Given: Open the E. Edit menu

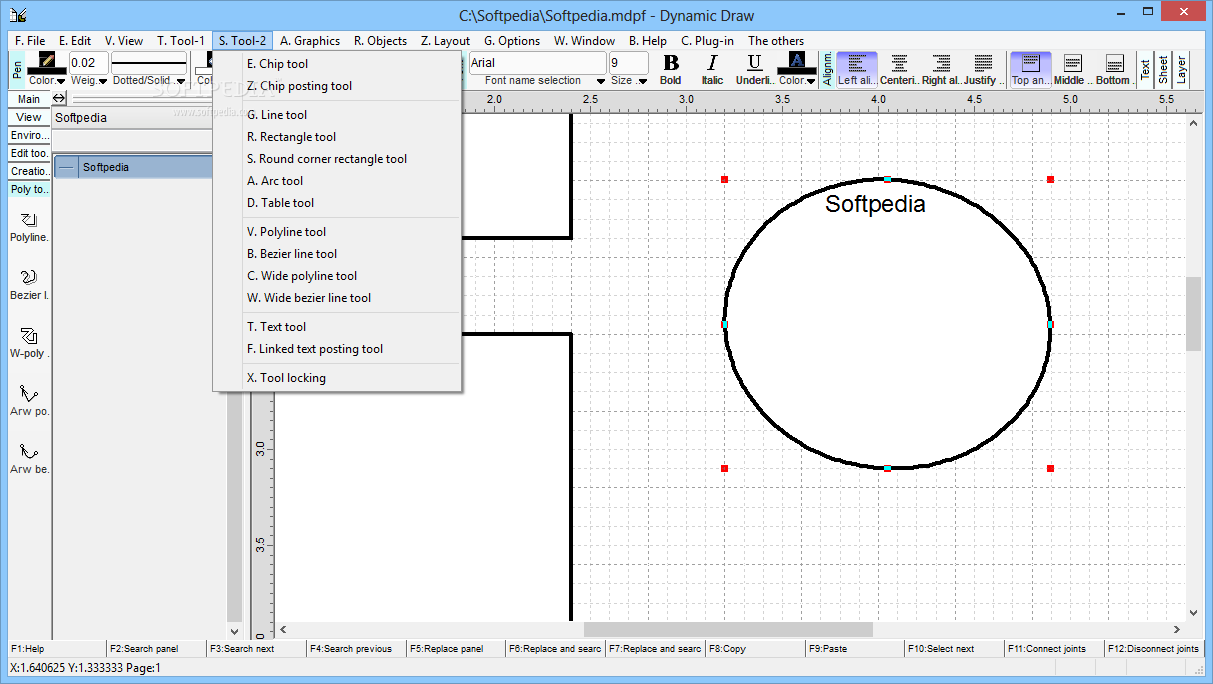Looking at the screenshot, I should 75,41.
